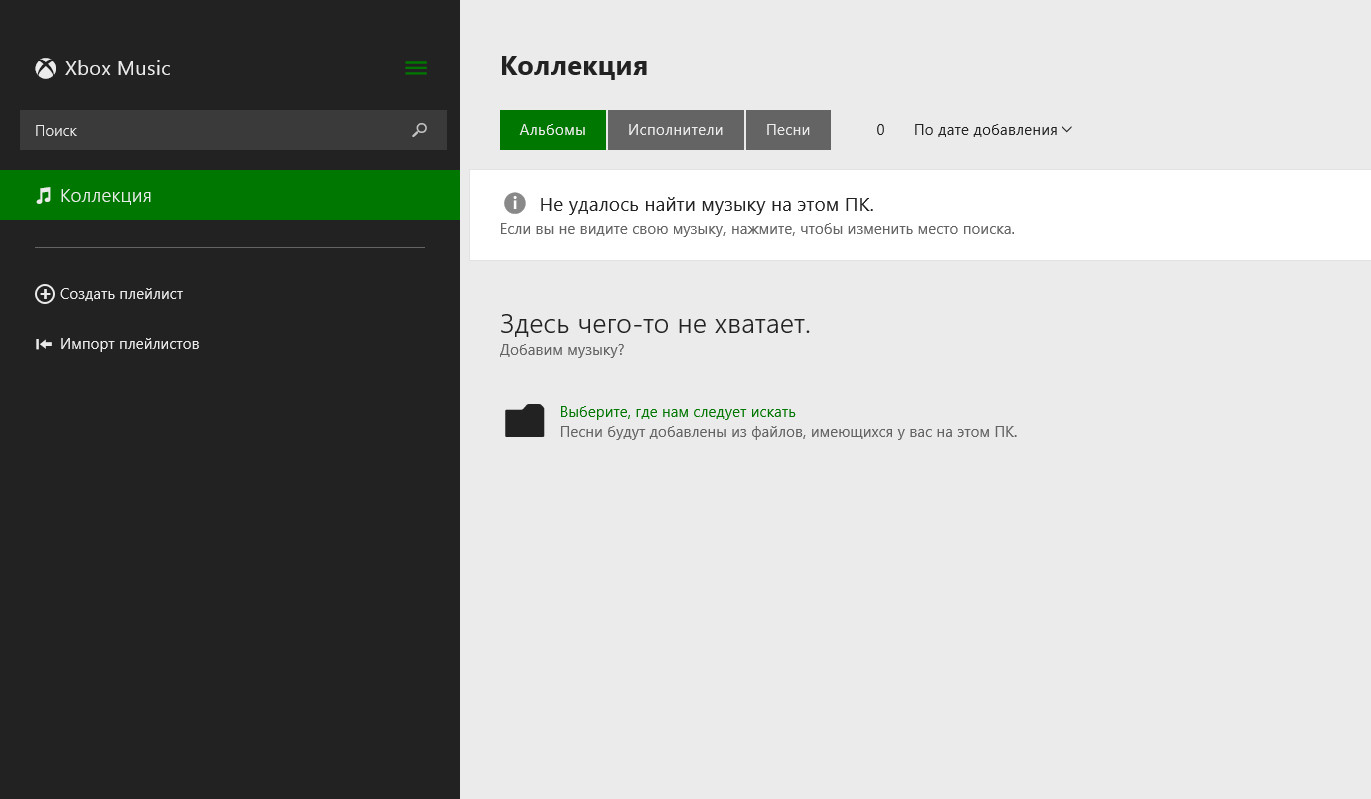
Task: Click the Выберите, где нам следует искать link
Action: [x=677, y=412]
